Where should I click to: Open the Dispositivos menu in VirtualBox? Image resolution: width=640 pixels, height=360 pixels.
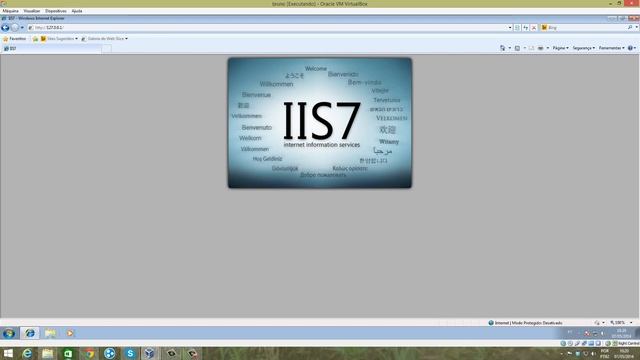tap(56, 11)
